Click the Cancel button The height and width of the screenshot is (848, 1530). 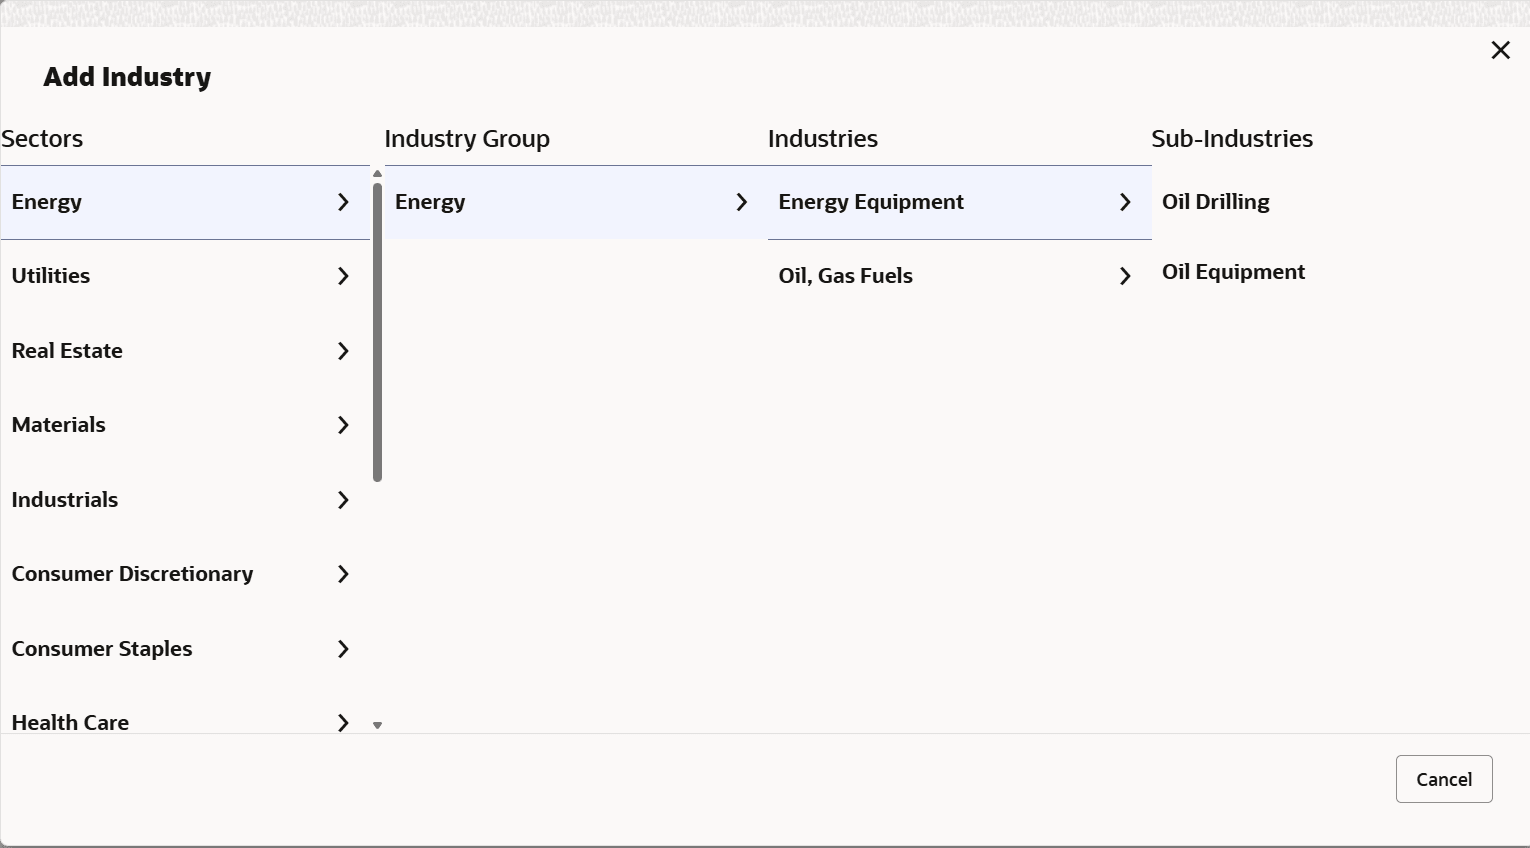click(1443, 779)
